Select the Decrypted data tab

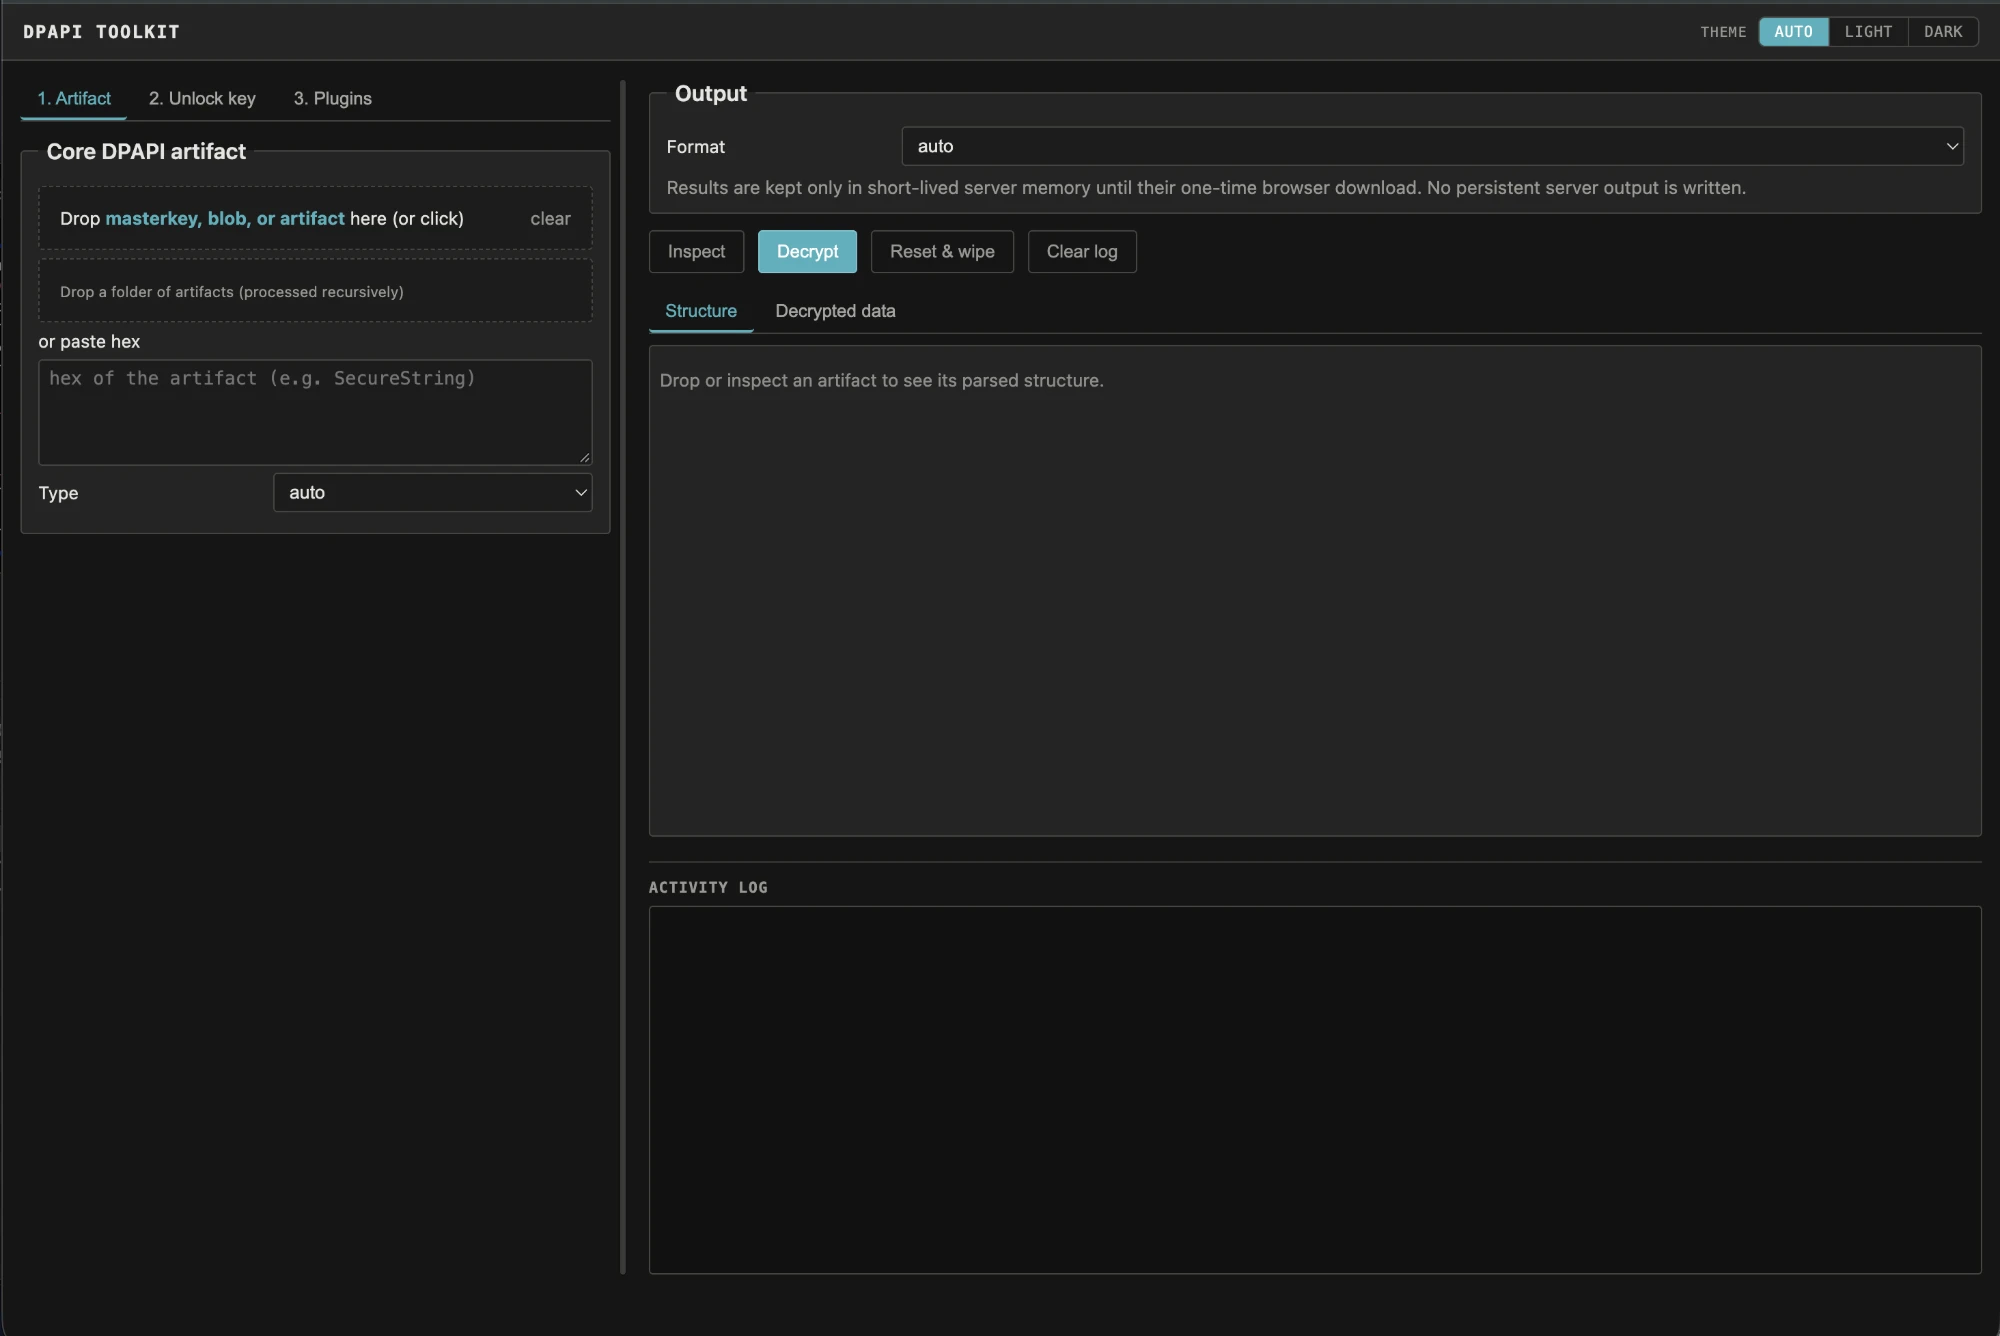click(x=835, y=311)
